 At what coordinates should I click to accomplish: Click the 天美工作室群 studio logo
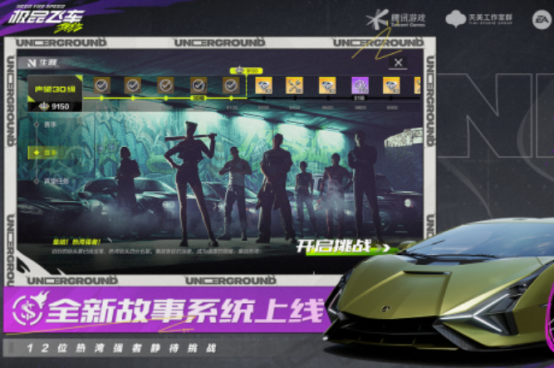(479, 19)
